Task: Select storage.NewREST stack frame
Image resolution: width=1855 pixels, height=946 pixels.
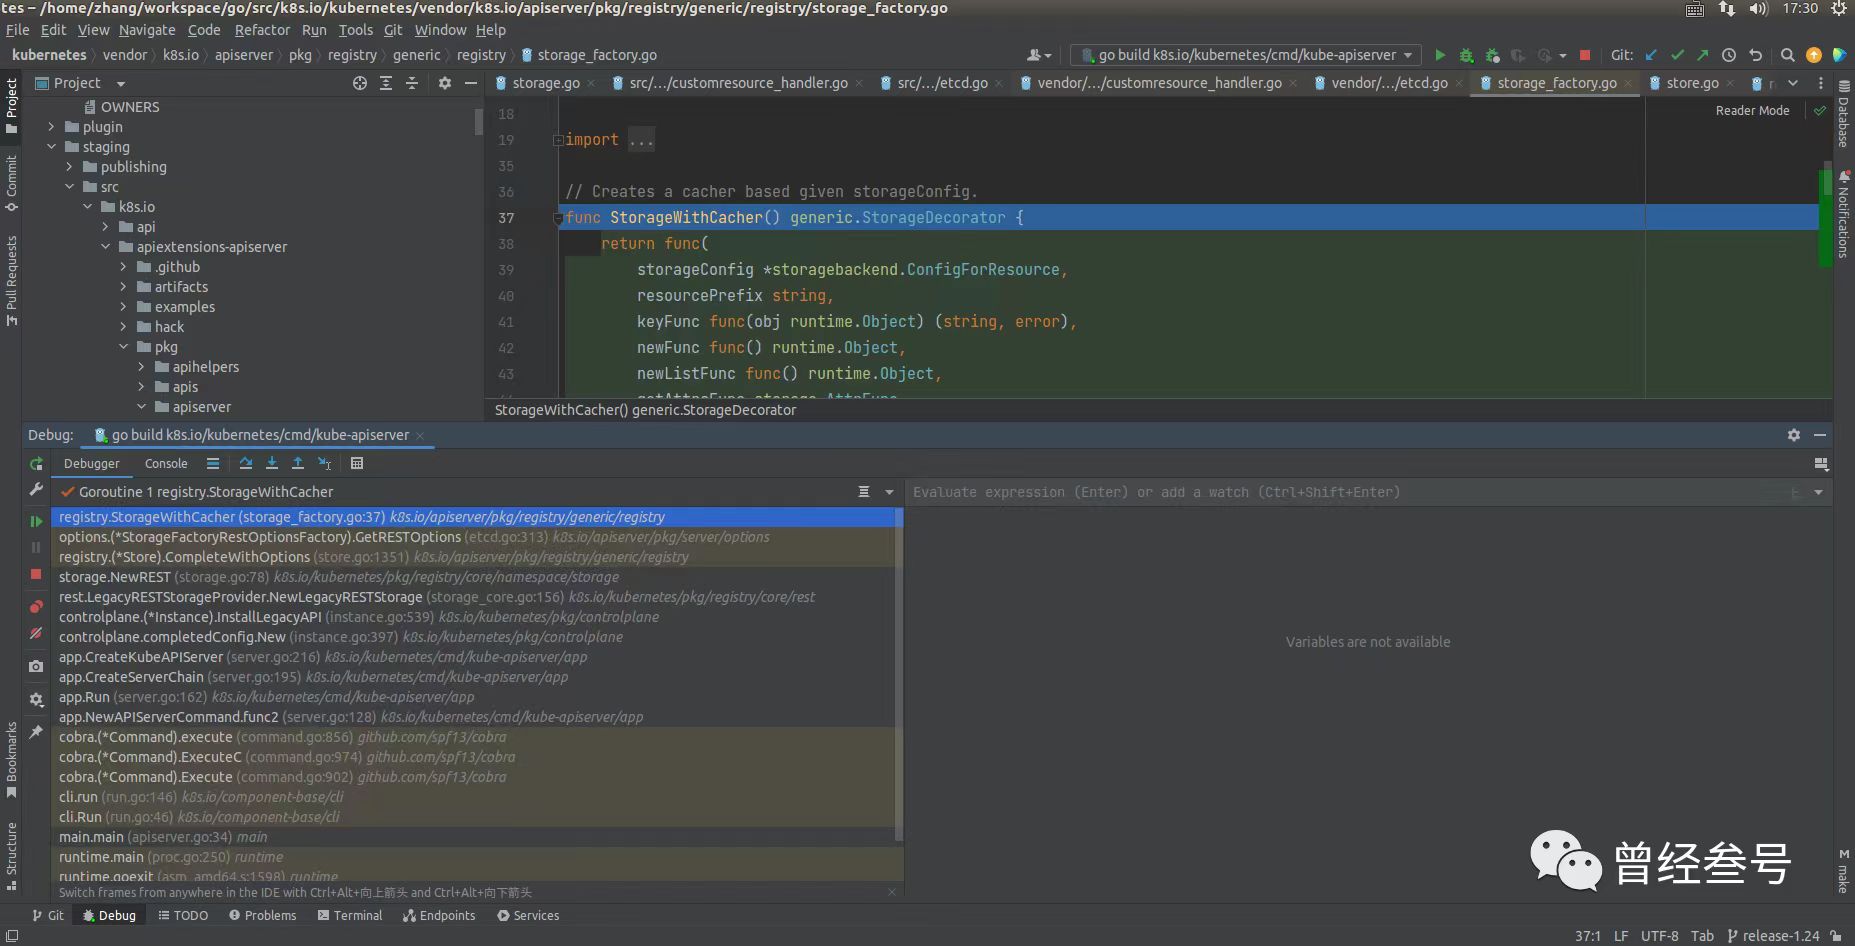Action: click(477, 577)
